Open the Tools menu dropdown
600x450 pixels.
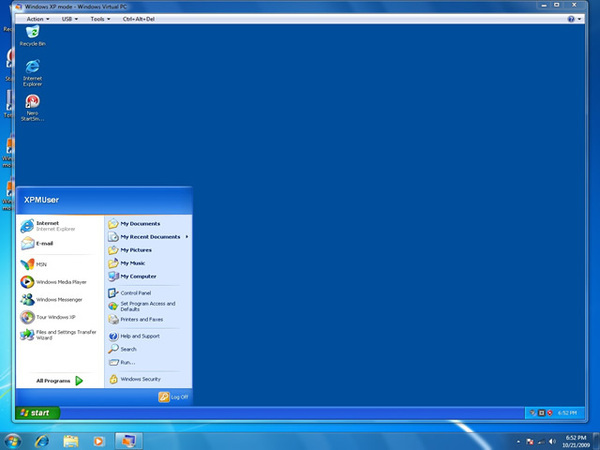(100, 19)
